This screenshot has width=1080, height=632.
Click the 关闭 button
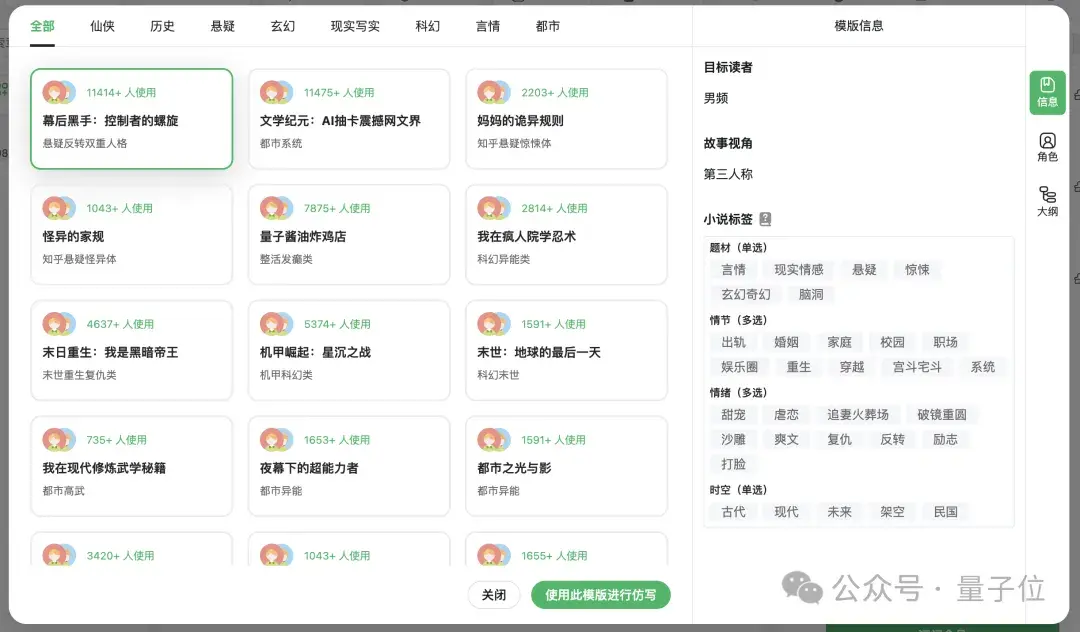coord(494,594)
